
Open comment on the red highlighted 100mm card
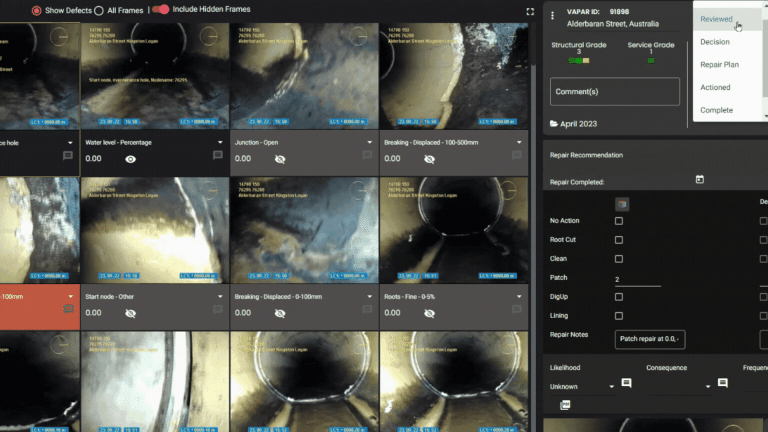coord(68,309)
